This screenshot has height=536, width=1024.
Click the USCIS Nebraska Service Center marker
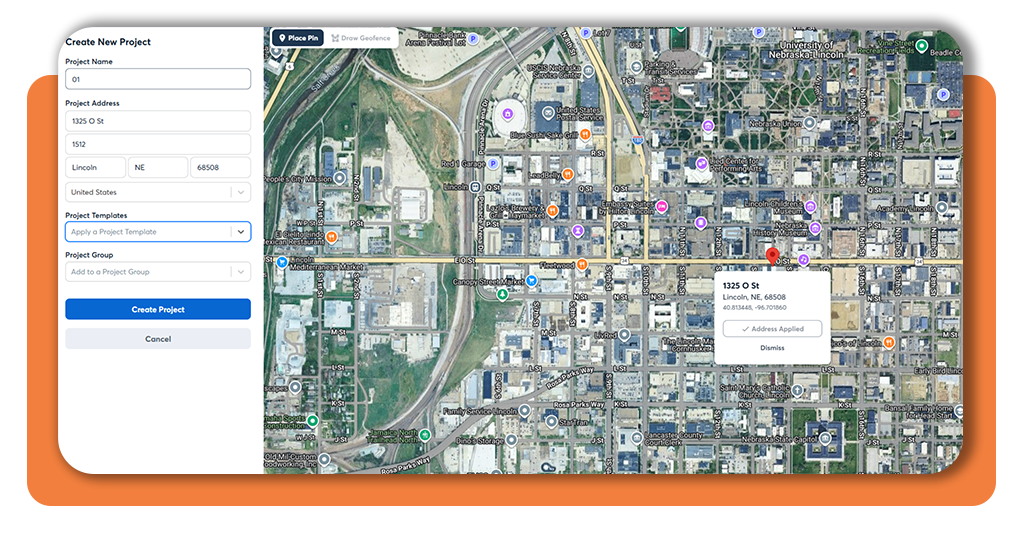click(588, 71)
